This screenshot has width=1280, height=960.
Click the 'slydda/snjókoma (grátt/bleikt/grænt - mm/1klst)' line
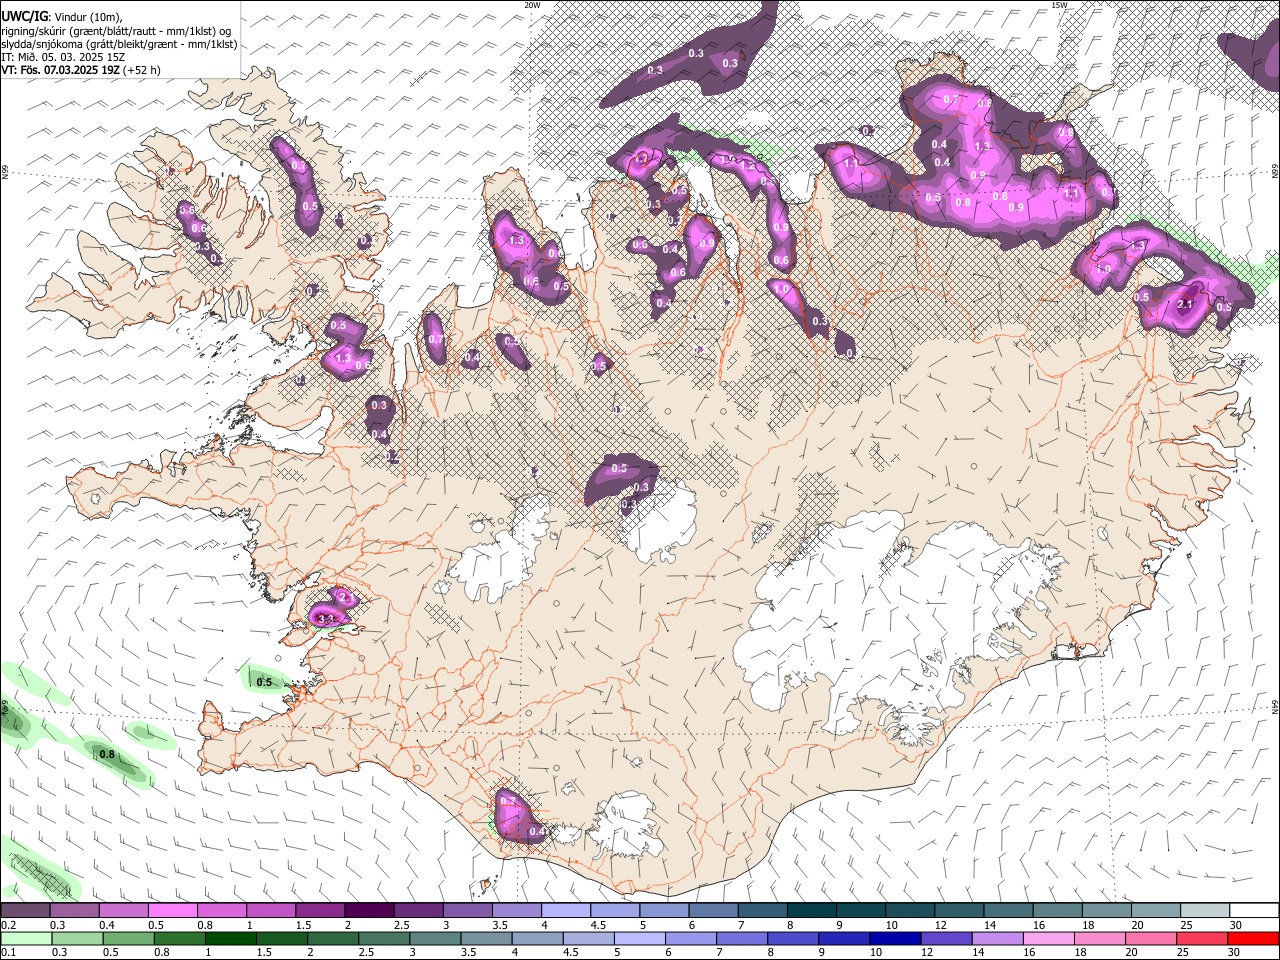coord(119,44)
